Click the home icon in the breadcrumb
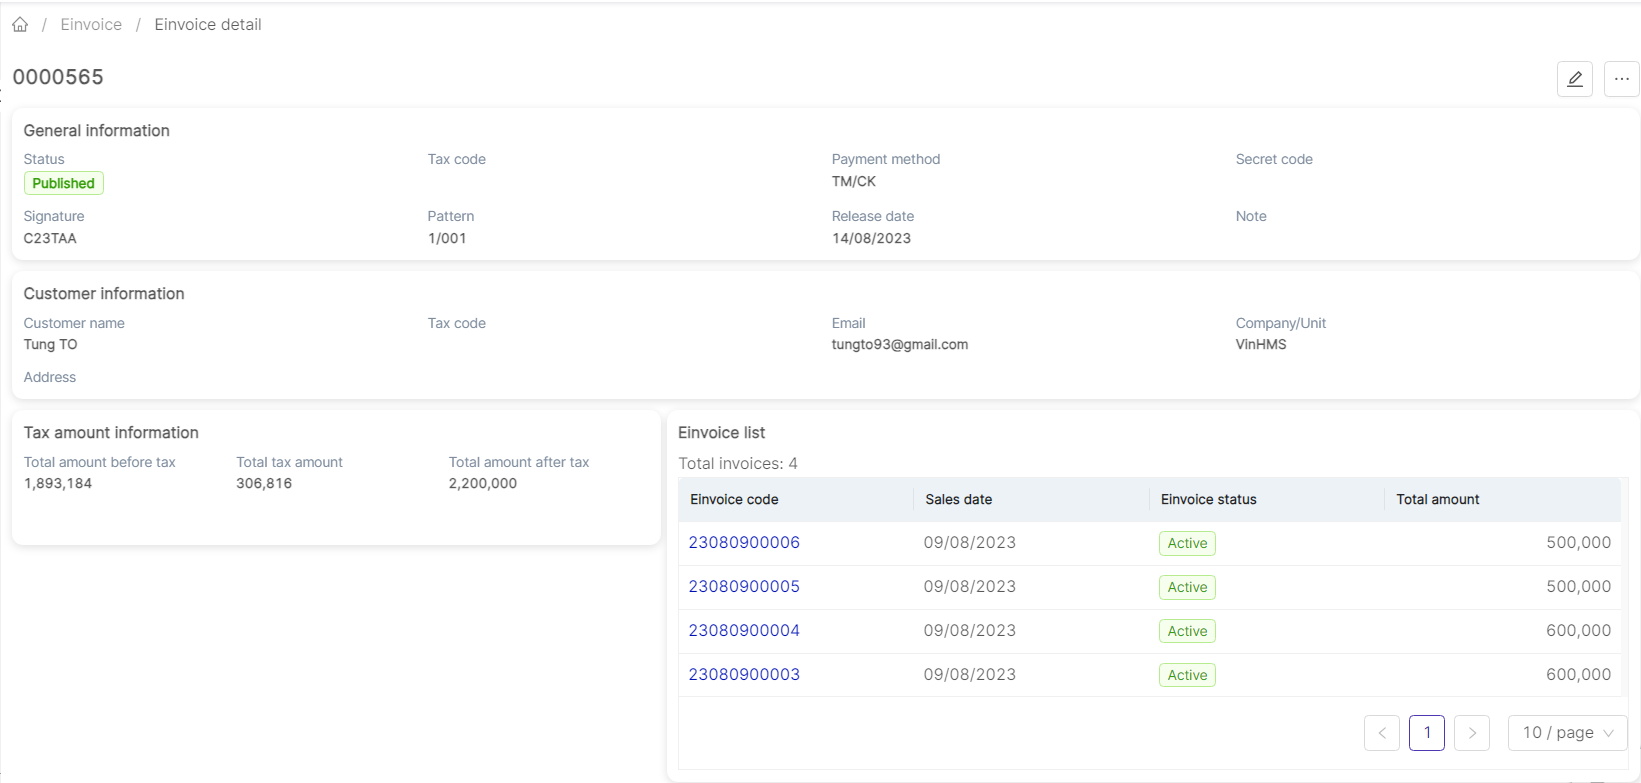 coord(20,25)
